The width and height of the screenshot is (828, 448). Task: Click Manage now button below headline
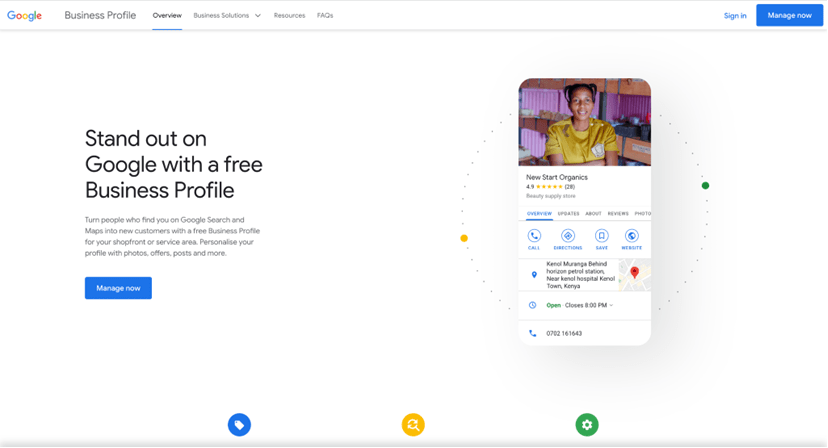[118, 288]
